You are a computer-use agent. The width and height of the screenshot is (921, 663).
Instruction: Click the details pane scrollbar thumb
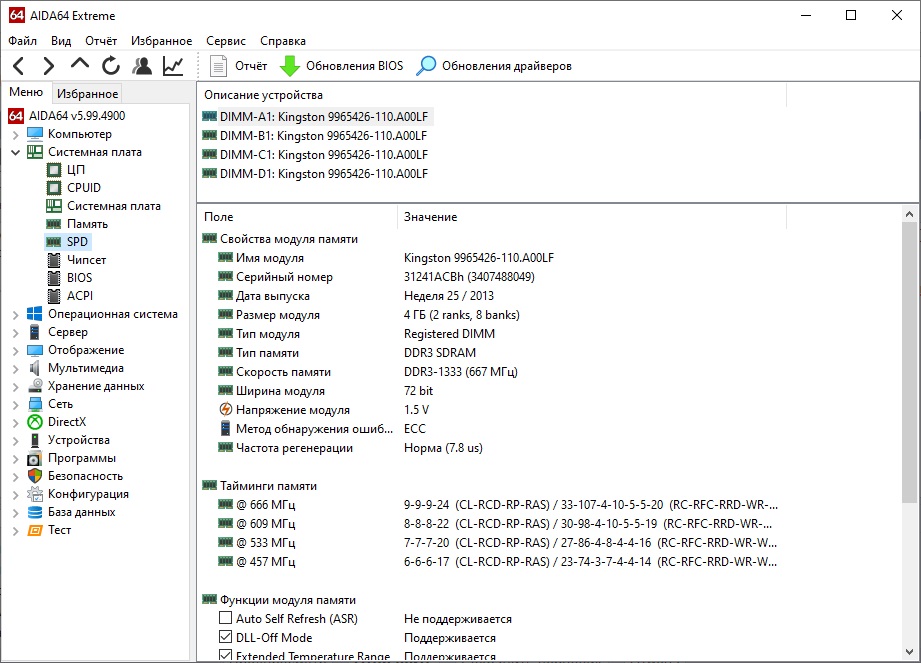909,362
